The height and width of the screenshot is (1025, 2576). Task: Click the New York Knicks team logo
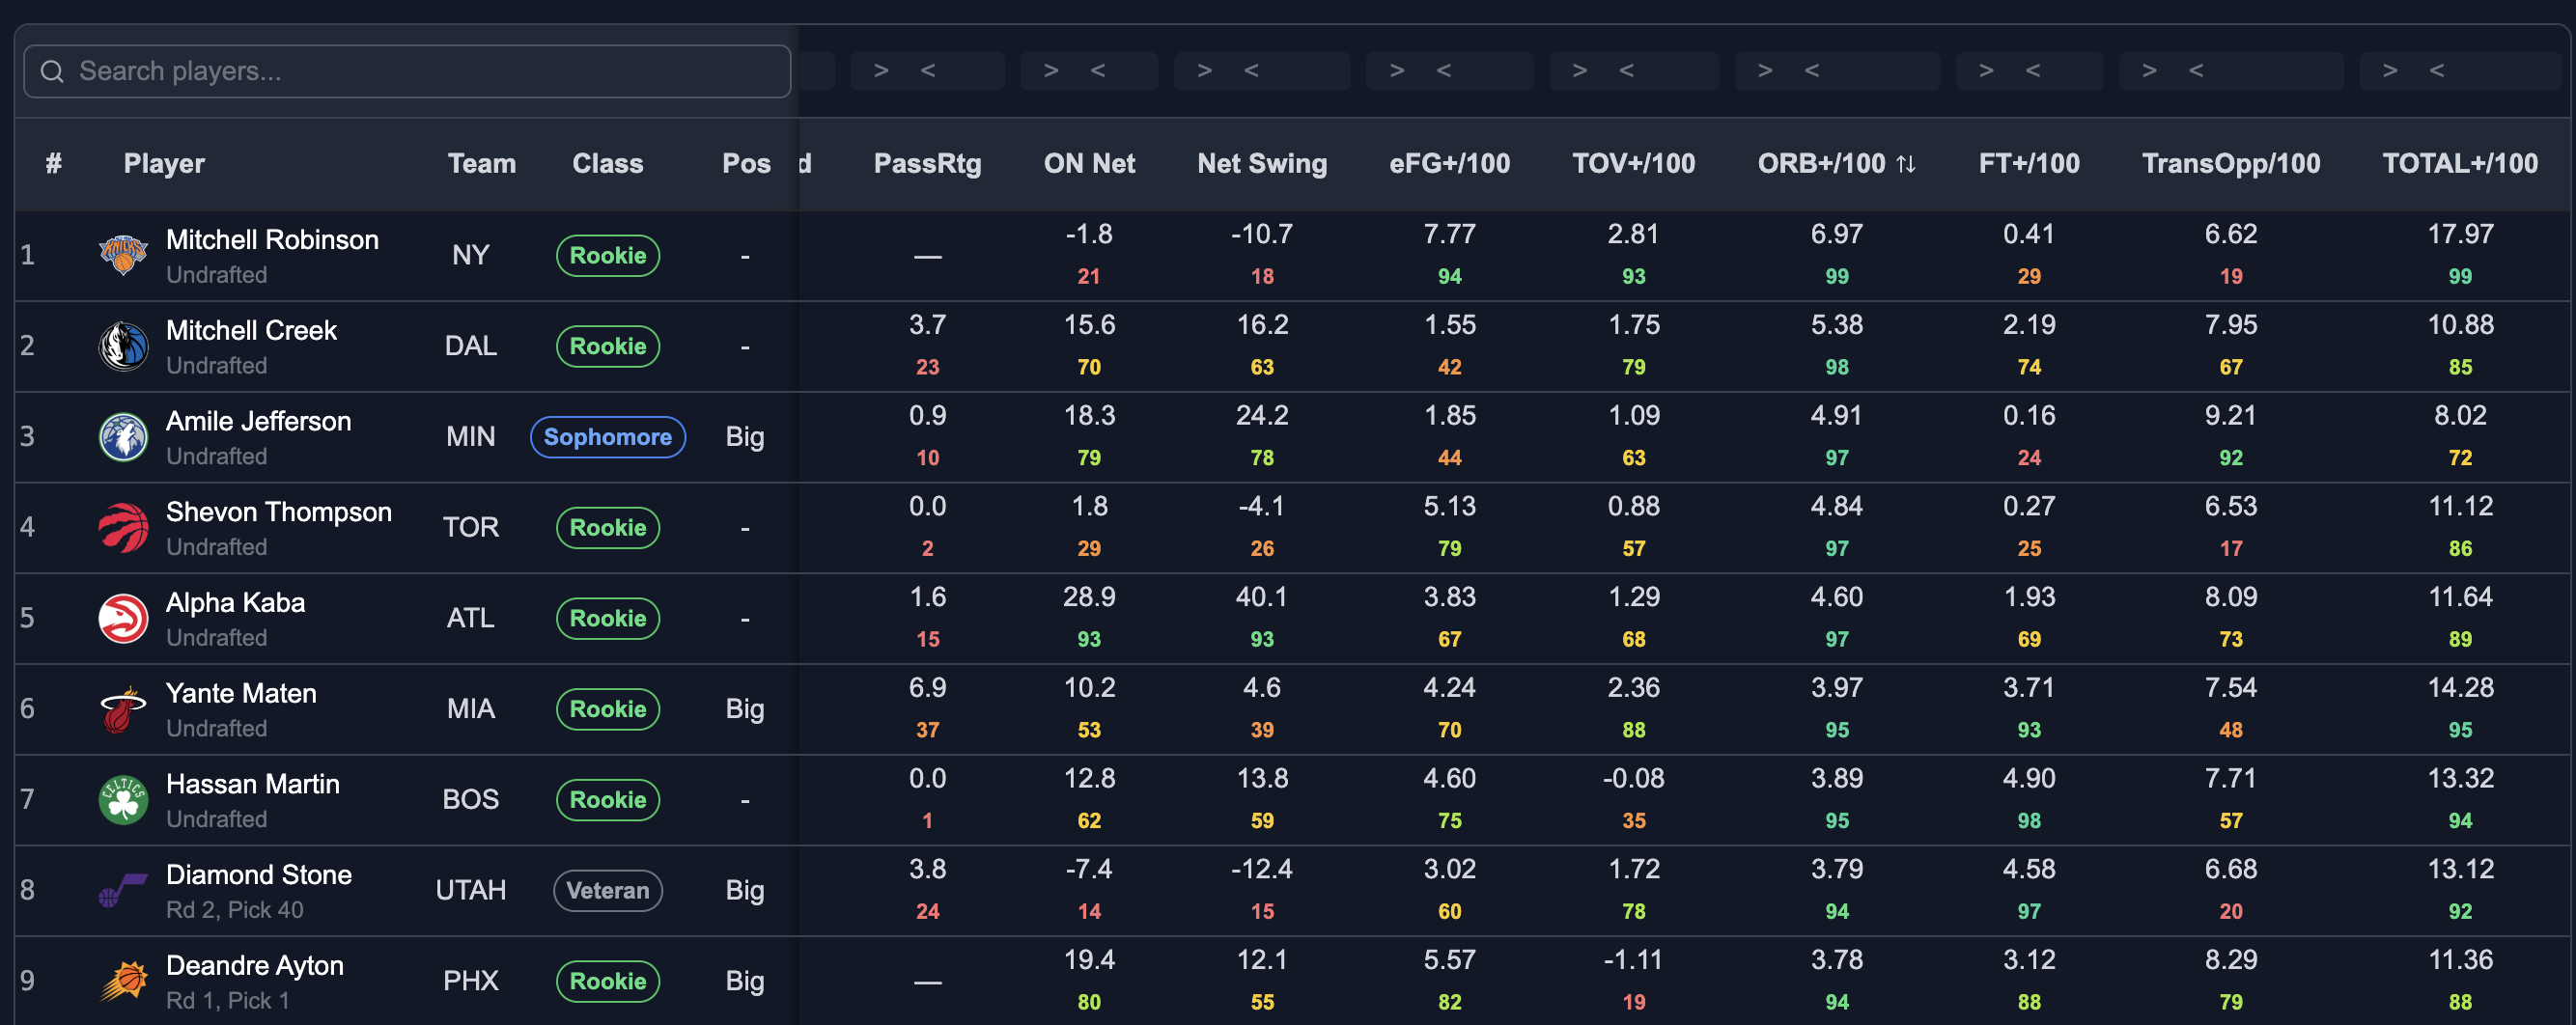[123, 255]
